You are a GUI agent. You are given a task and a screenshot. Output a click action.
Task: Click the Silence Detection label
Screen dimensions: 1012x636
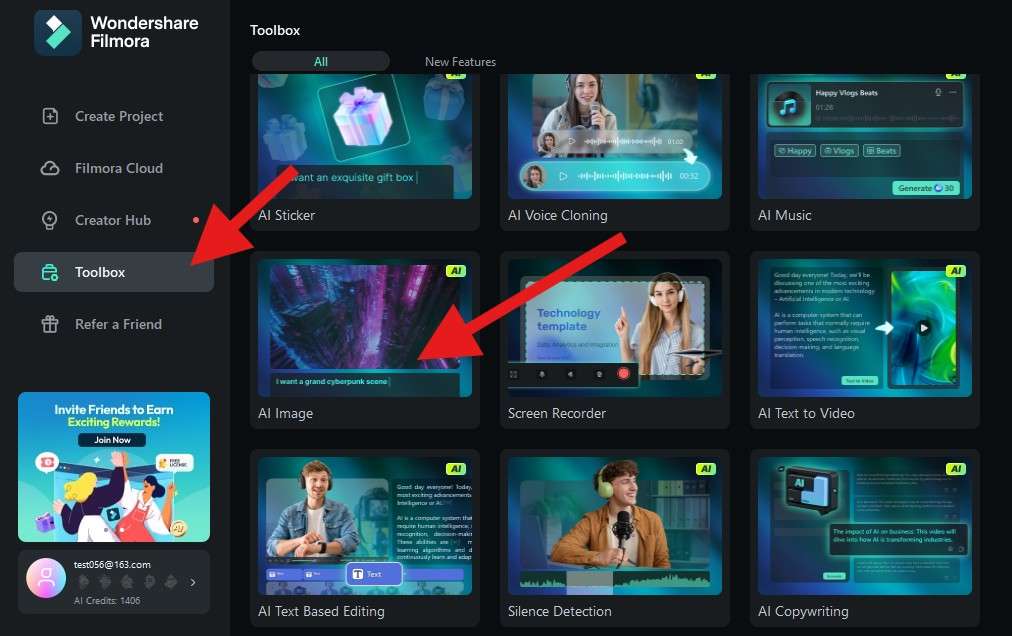pos(560,611)
